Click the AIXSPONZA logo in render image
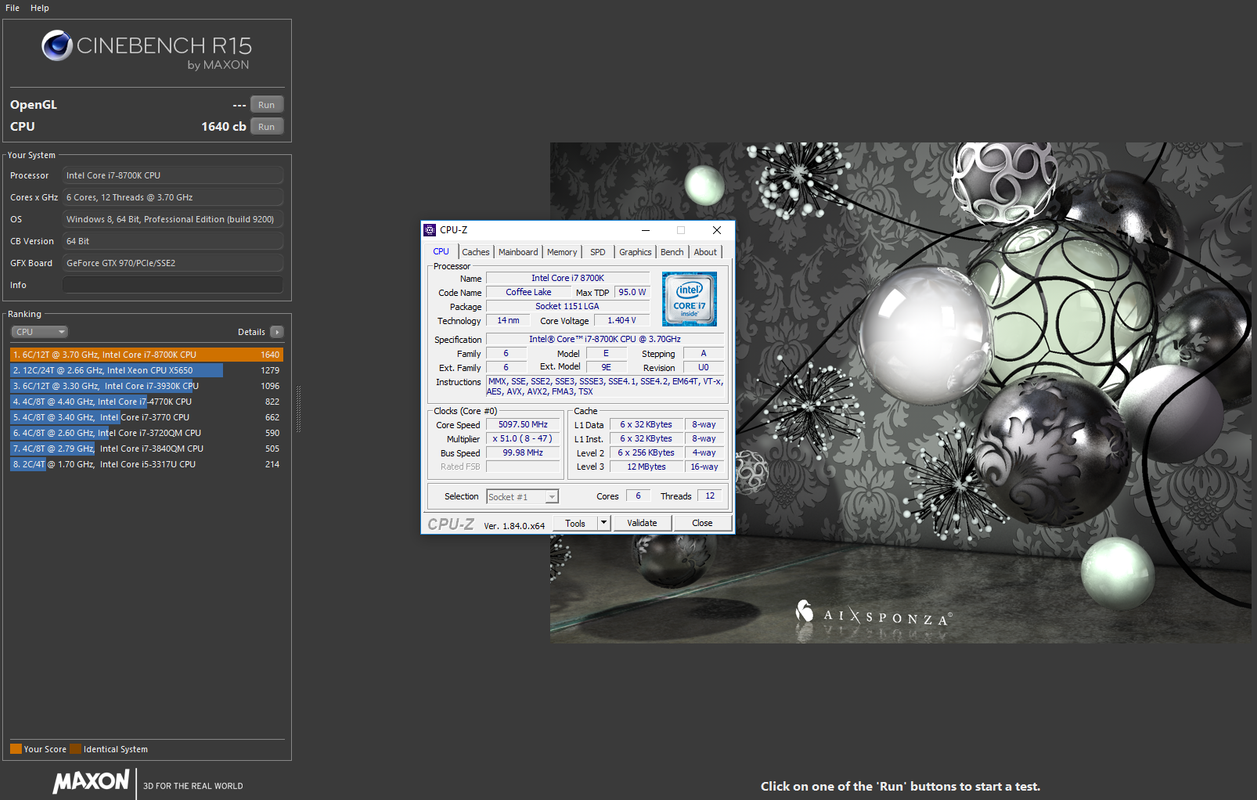 coord(874,613)
